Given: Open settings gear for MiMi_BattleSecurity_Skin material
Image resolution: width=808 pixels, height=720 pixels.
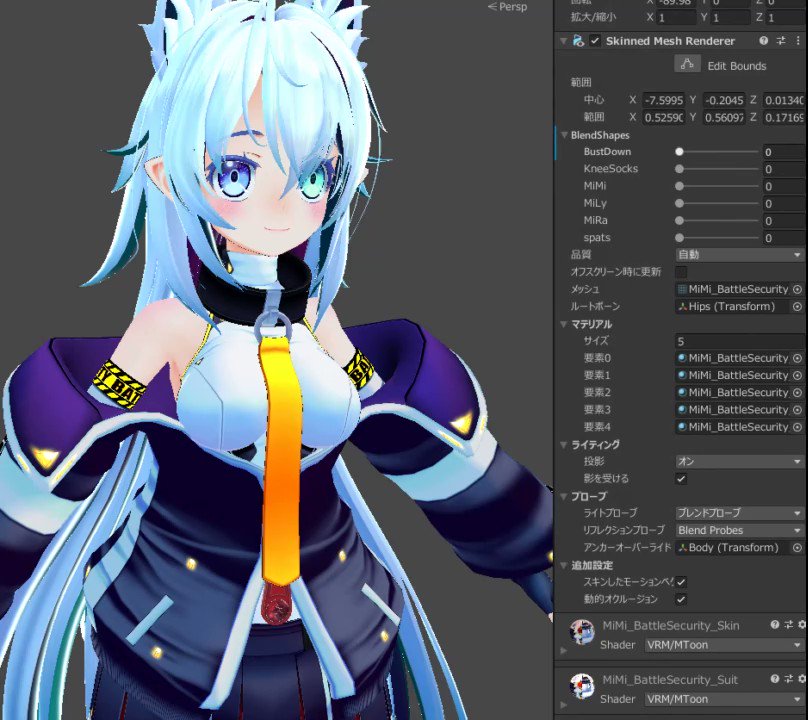Looking at the screenshot, I should coord(802,625).
